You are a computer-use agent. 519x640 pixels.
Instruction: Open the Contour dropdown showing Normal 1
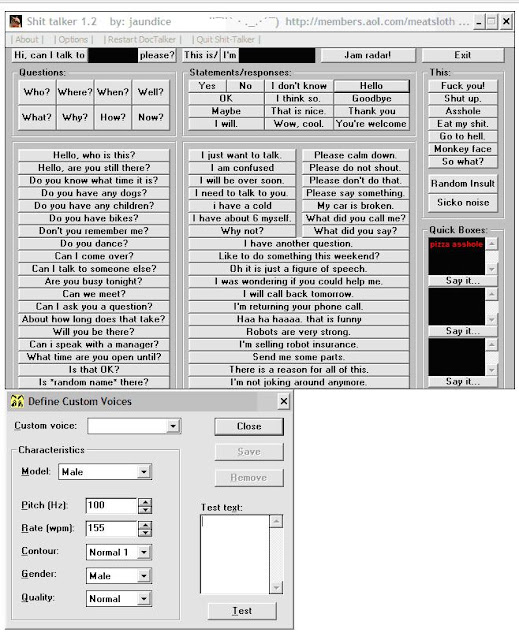[x=144, y=553]
